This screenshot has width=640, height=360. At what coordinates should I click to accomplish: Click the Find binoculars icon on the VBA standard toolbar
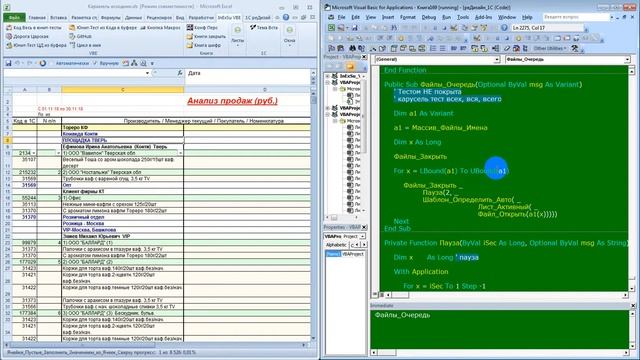394,28
